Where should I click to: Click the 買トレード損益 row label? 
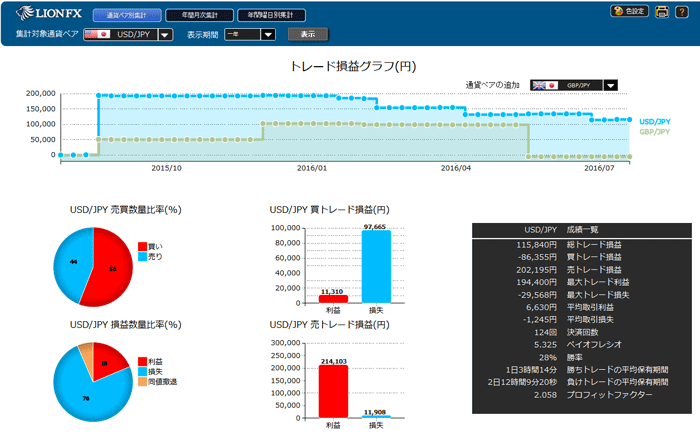pos(594,257)
